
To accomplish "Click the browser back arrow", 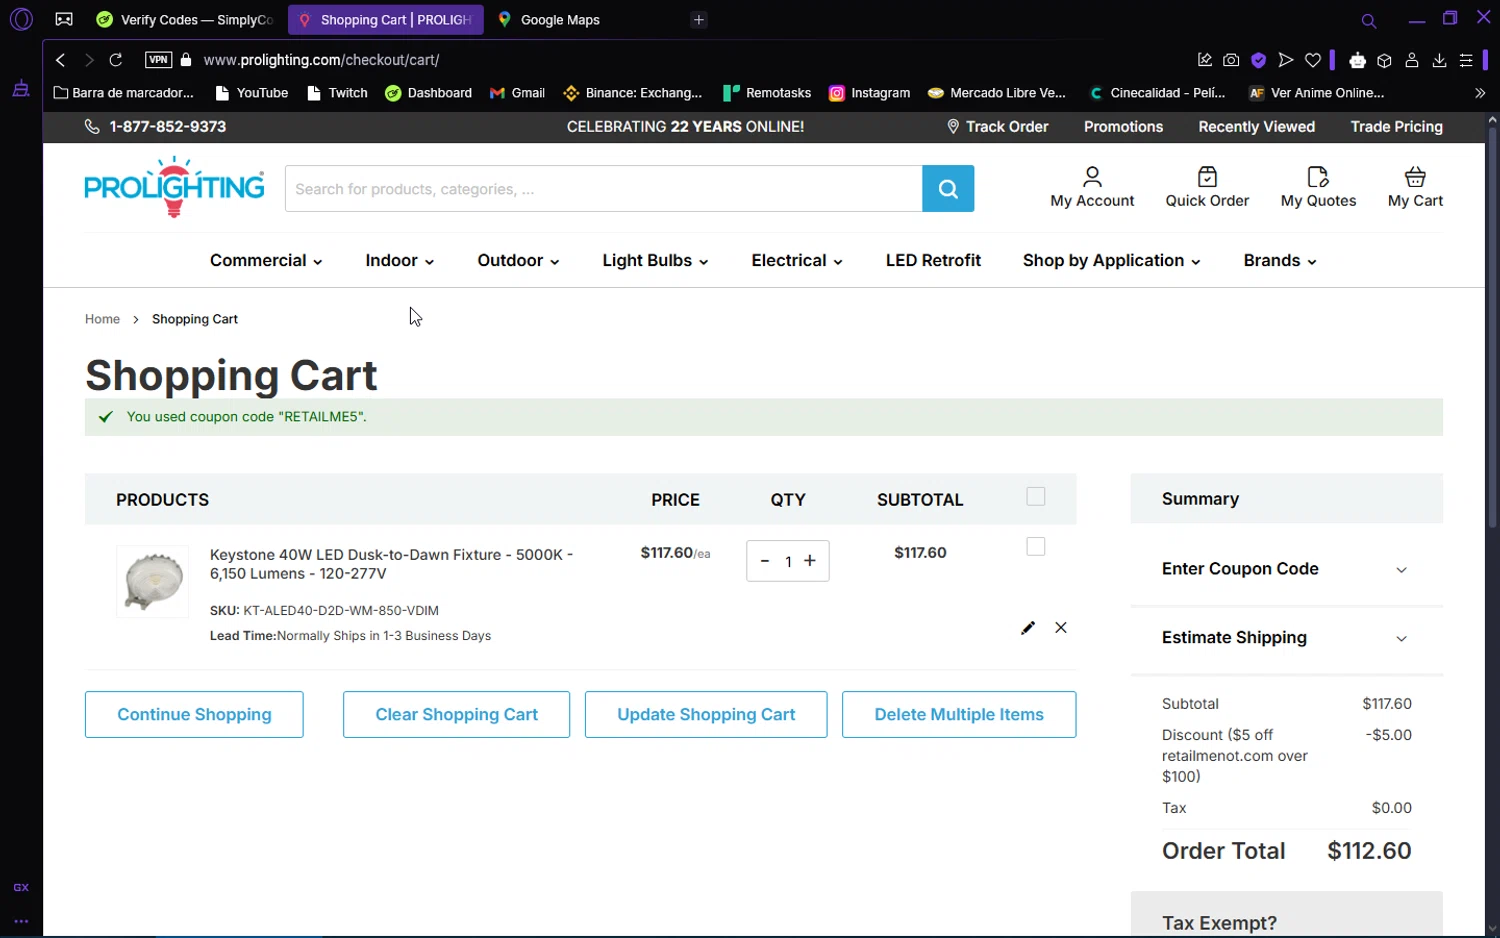I will coord(61,60).
